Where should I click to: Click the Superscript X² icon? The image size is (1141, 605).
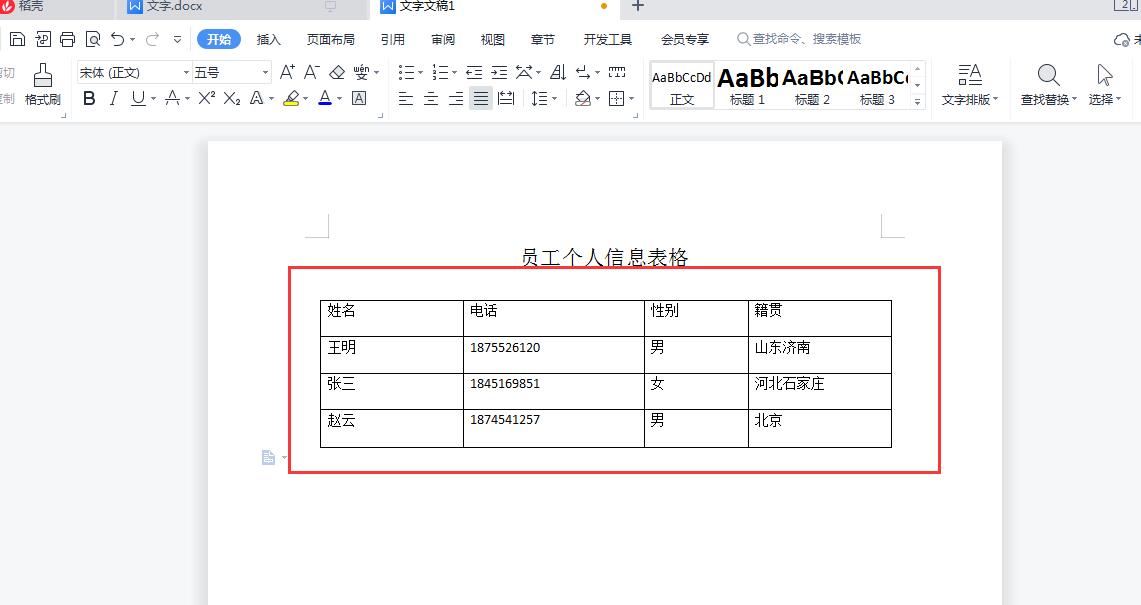click(207, 98)
